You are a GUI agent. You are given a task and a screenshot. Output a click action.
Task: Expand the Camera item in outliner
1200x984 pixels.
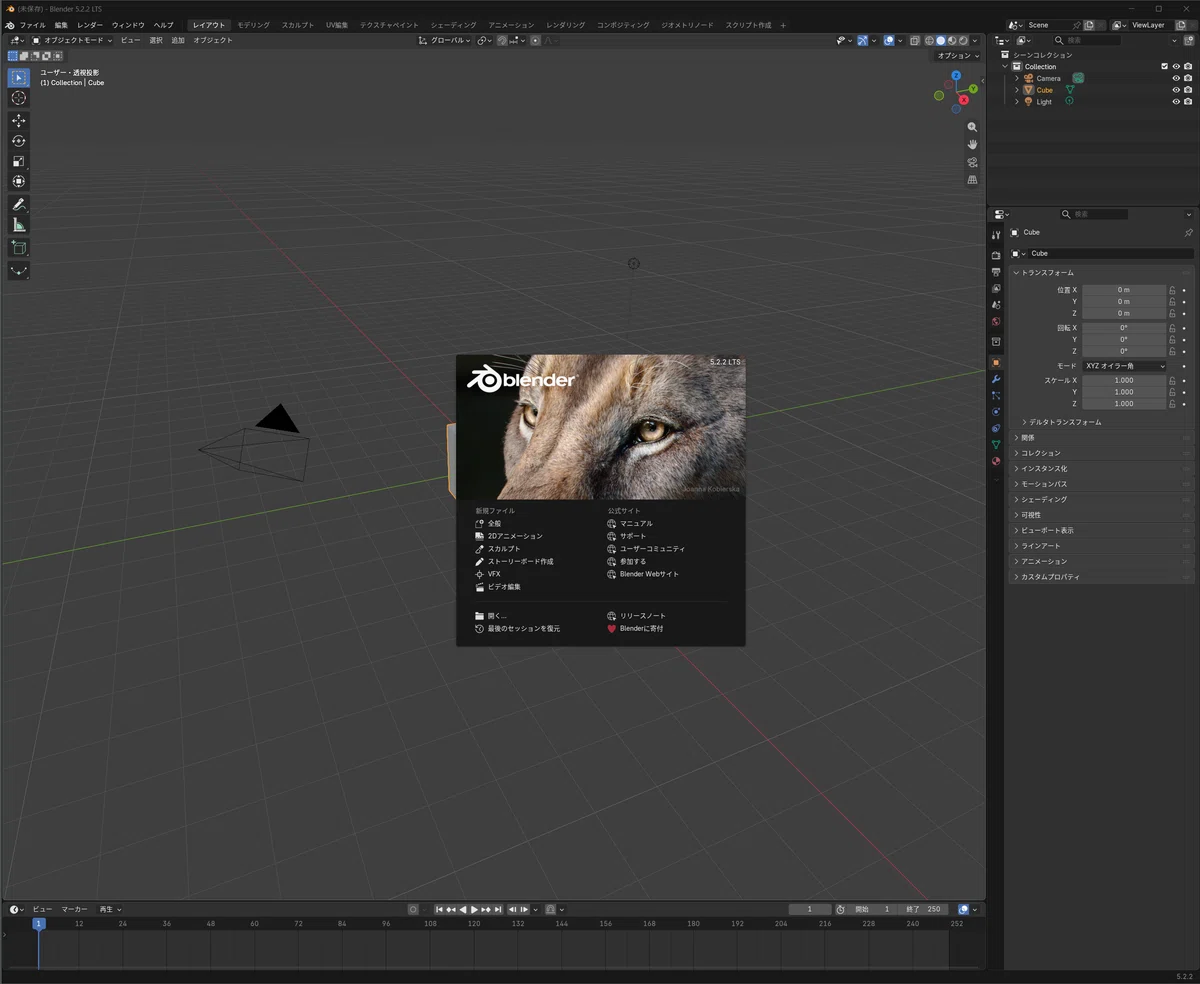point(1017,78)
